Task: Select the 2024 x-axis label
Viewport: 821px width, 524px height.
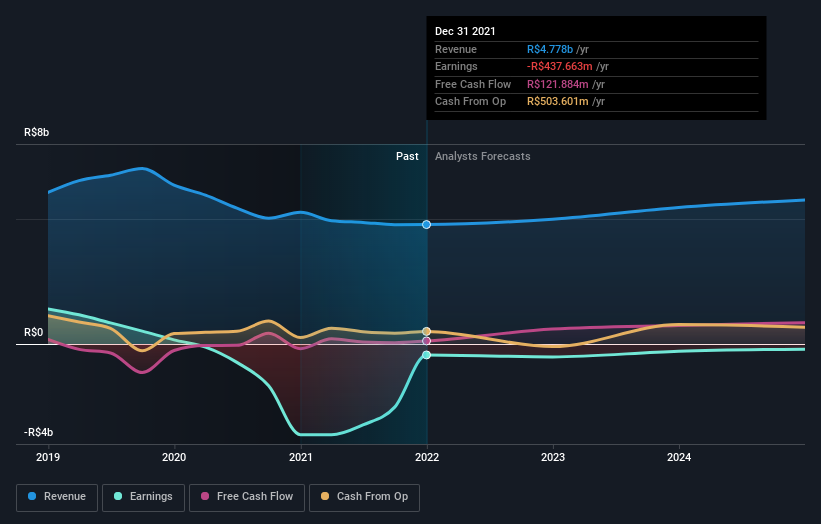Action: (679, 457)
